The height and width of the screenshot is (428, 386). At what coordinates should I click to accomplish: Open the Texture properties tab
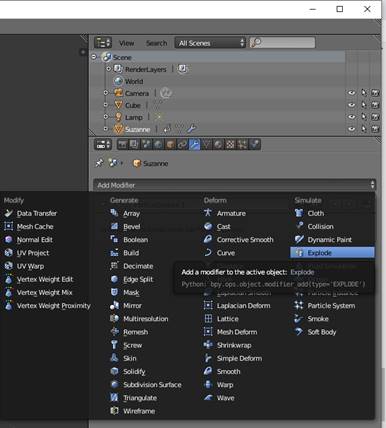pyautogui.click(x=230, y=144)
